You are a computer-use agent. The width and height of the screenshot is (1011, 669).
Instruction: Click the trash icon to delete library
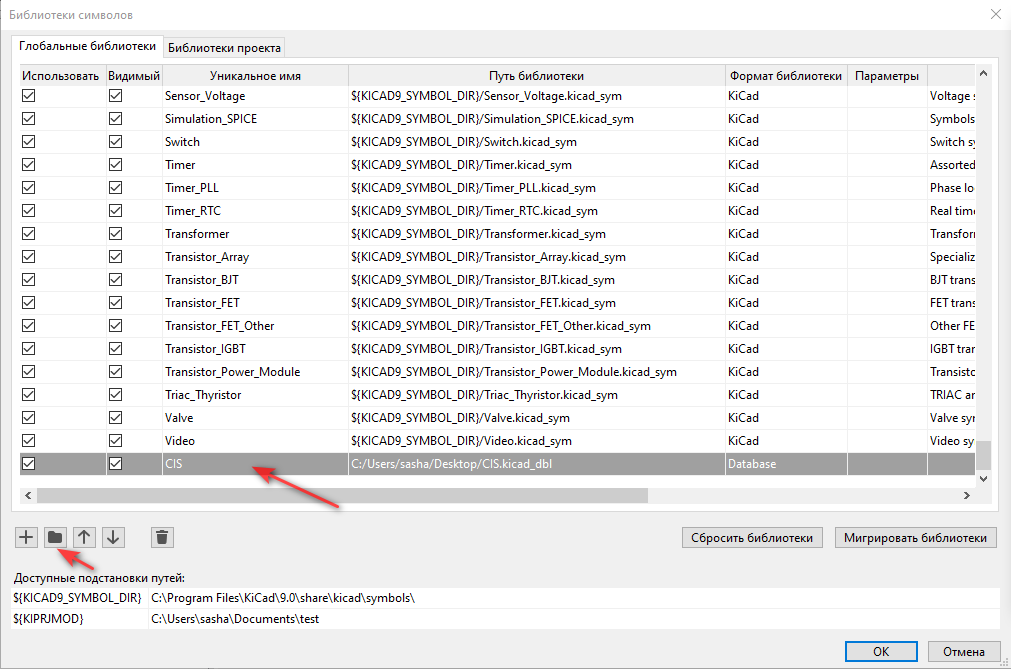pyautogui.click(x=163, y=537)
